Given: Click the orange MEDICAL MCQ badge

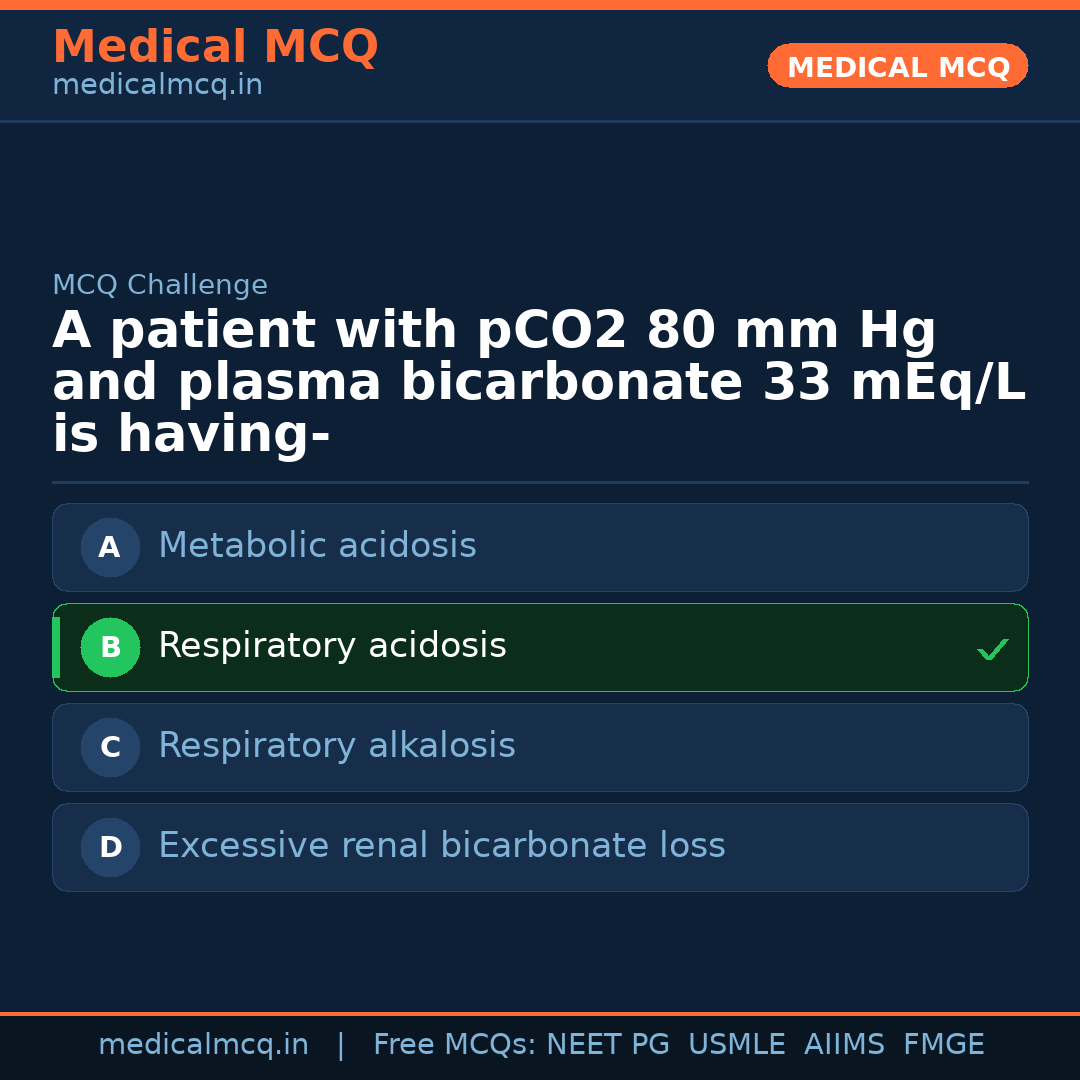Looking at the screenshot, I should click(x=897, y=66).
